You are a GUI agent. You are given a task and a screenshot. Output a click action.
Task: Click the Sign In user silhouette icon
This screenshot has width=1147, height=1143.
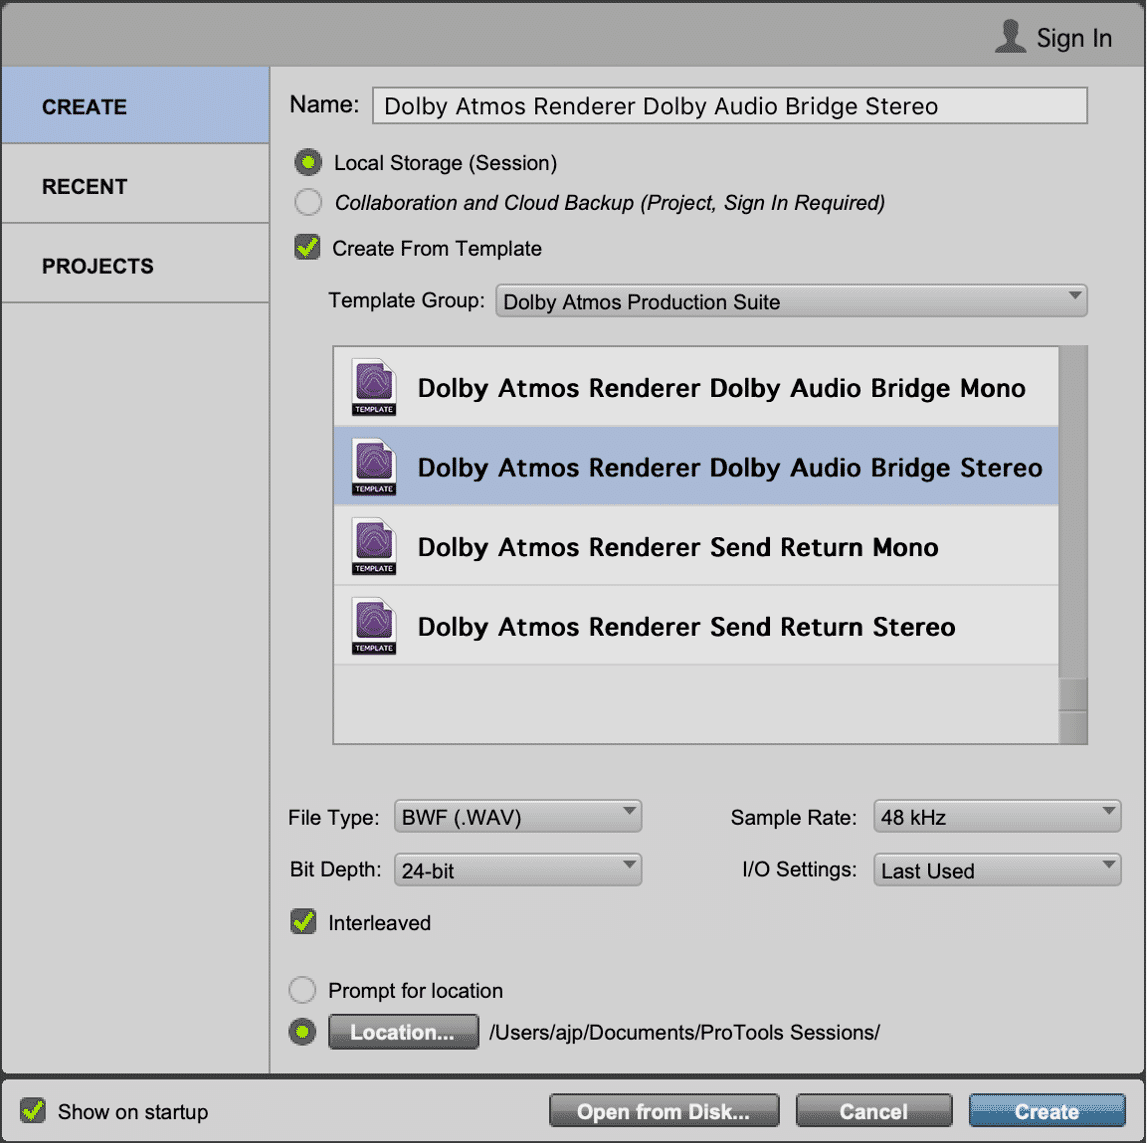(x=1011, y=37)
